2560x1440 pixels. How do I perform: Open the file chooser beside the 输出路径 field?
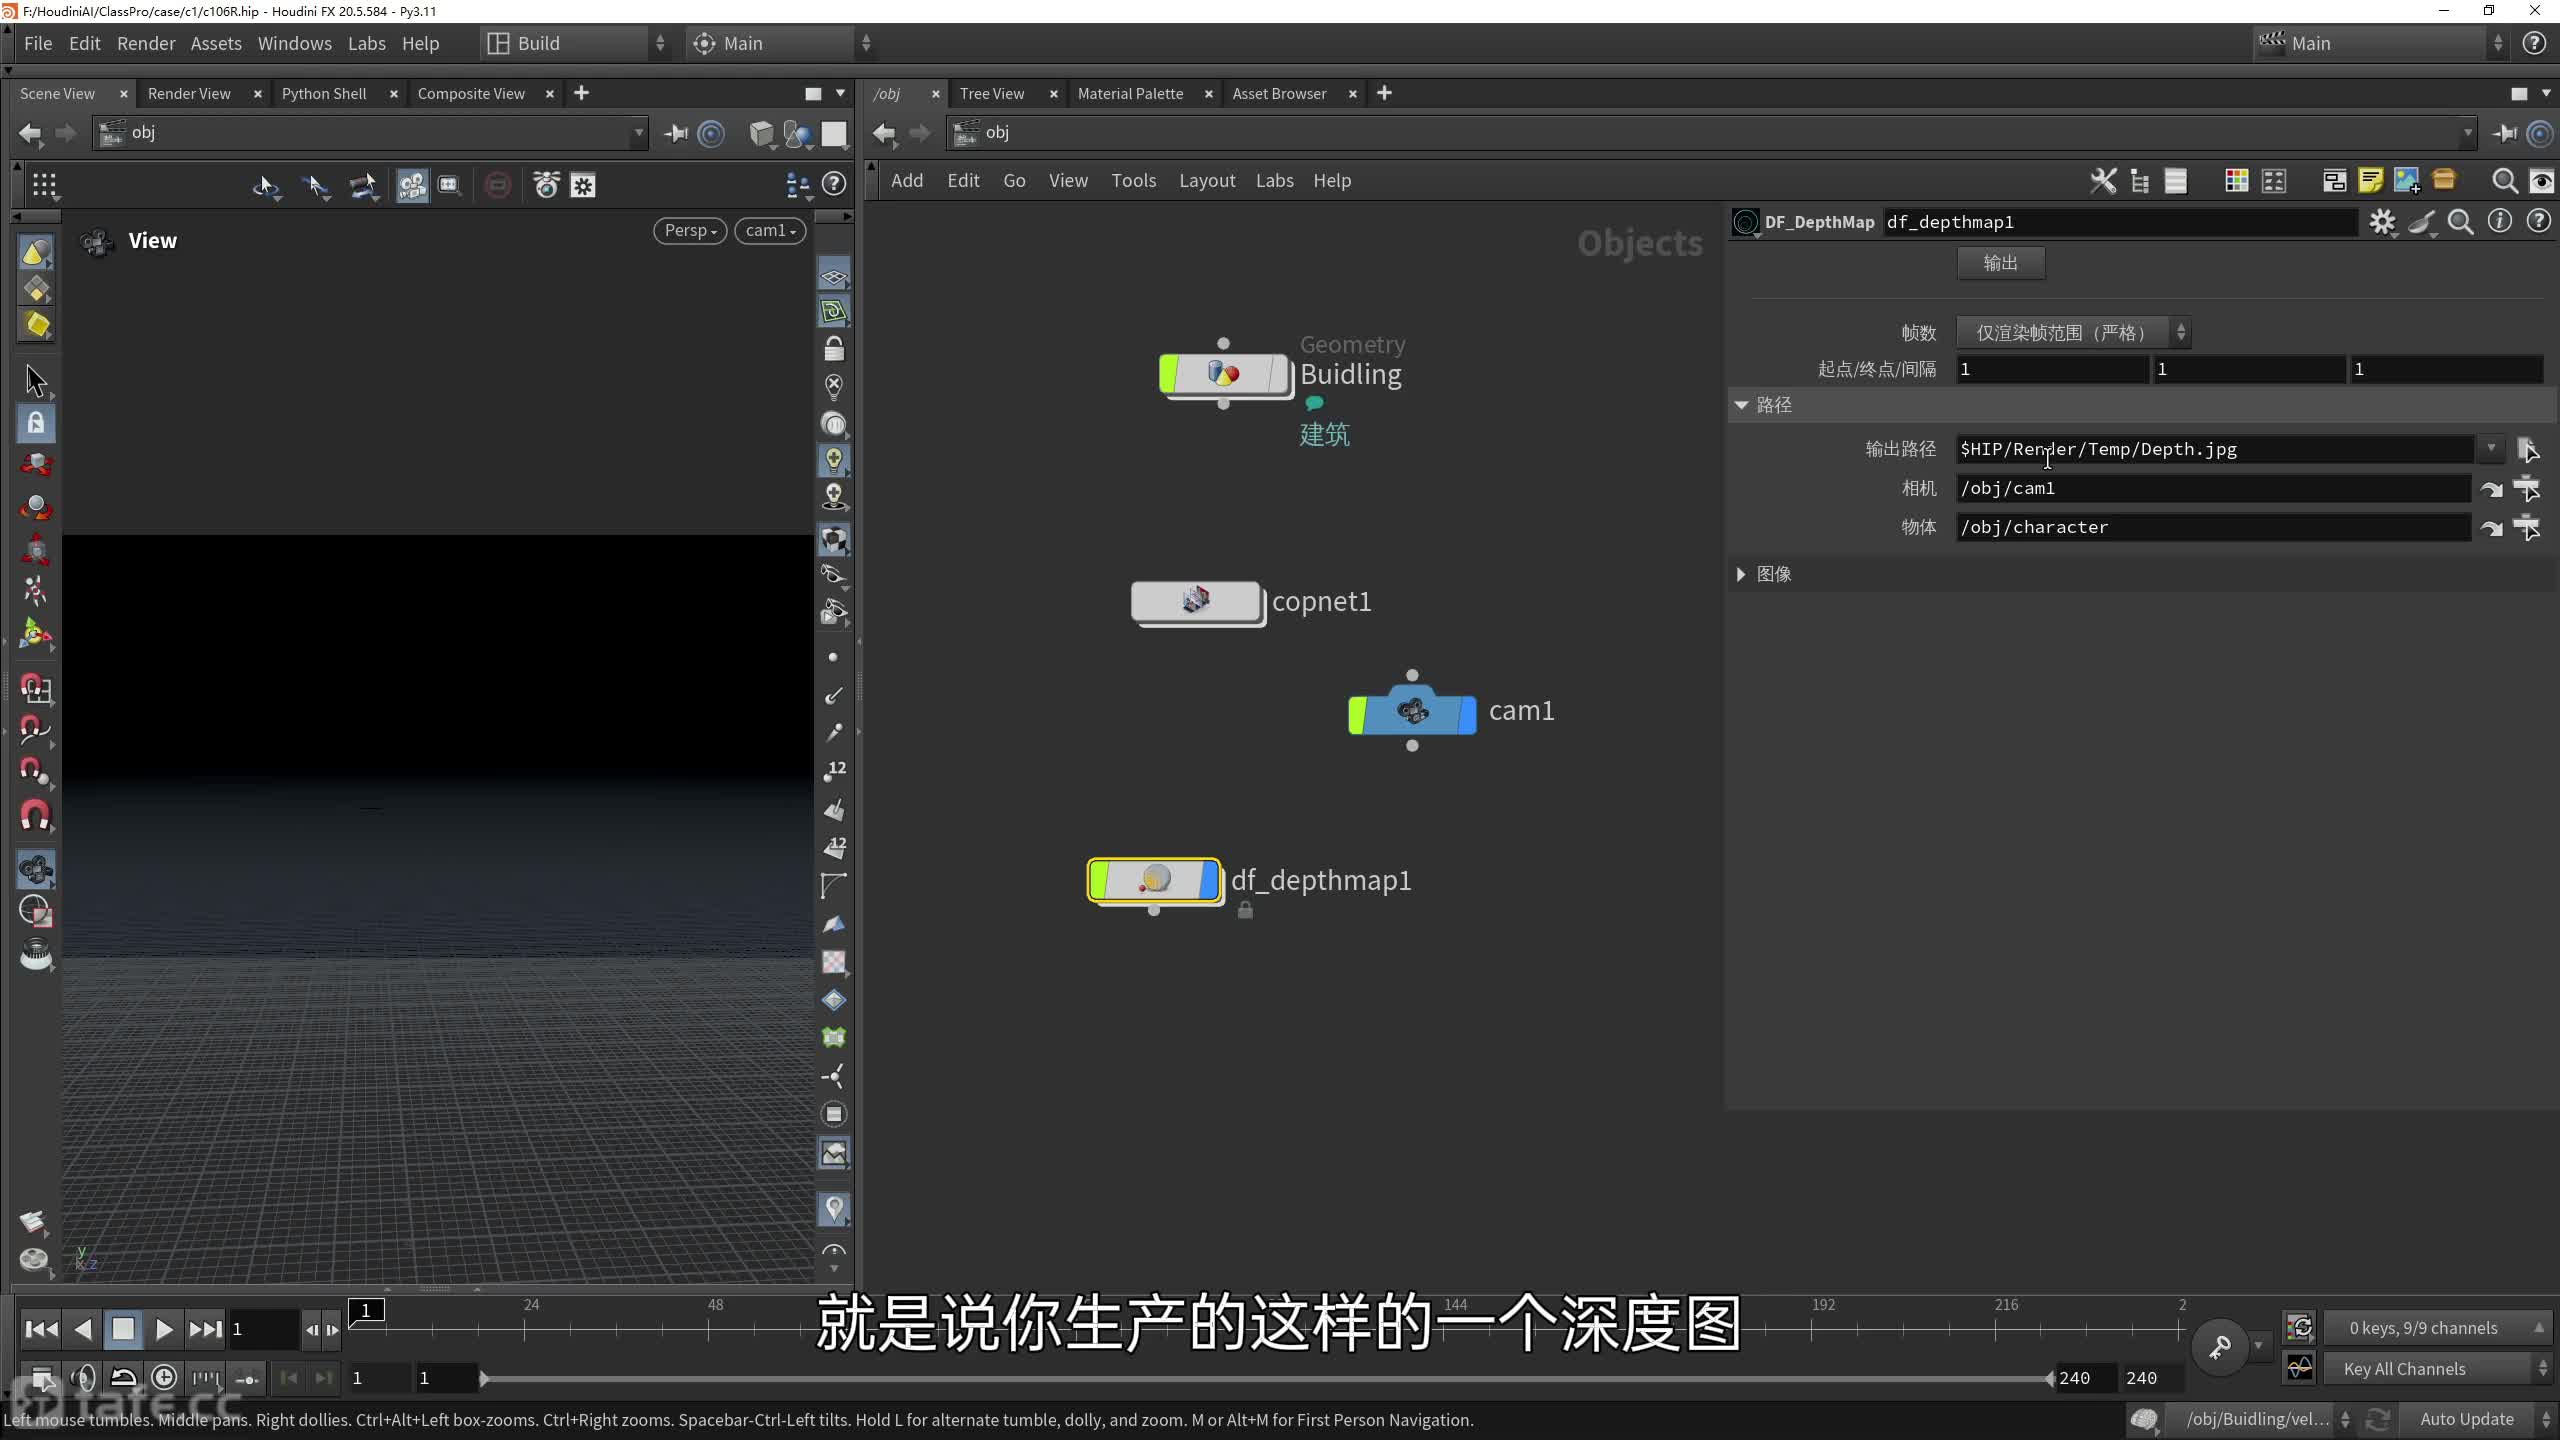tap(2527, 450)
